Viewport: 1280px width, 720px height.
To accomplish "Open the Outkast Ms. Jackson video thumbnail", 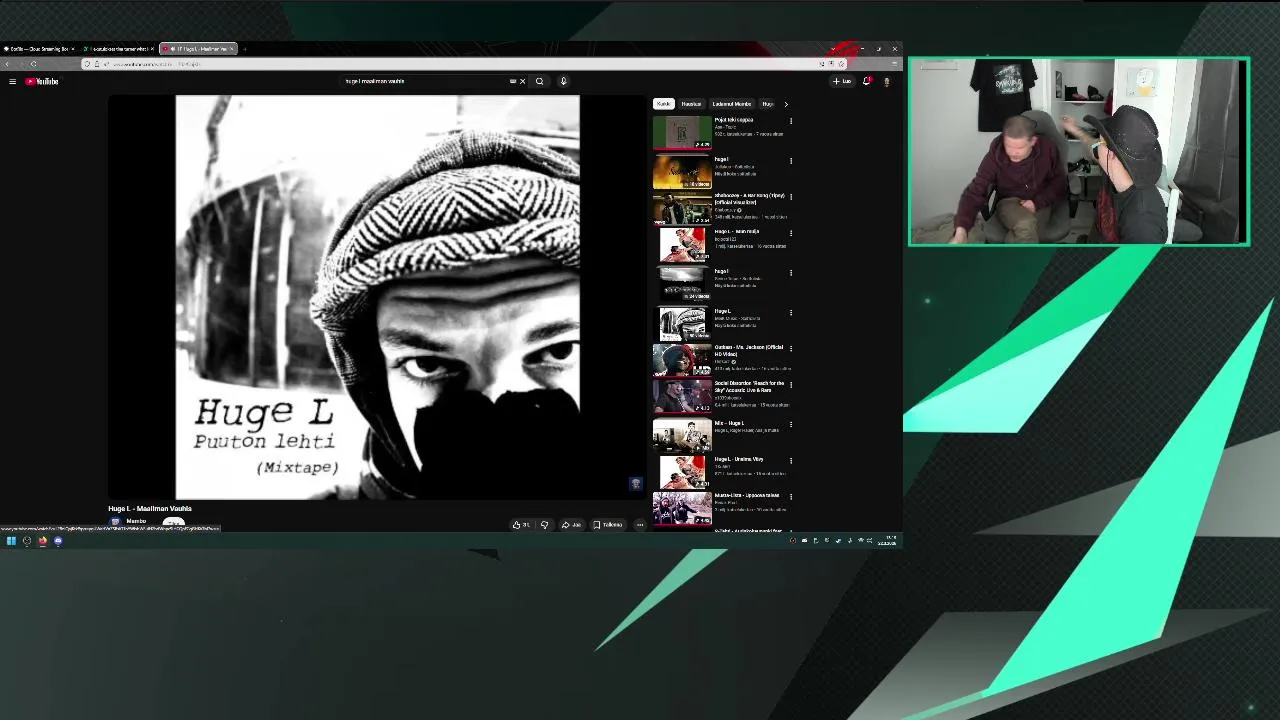I will click(x=682, y=361).
